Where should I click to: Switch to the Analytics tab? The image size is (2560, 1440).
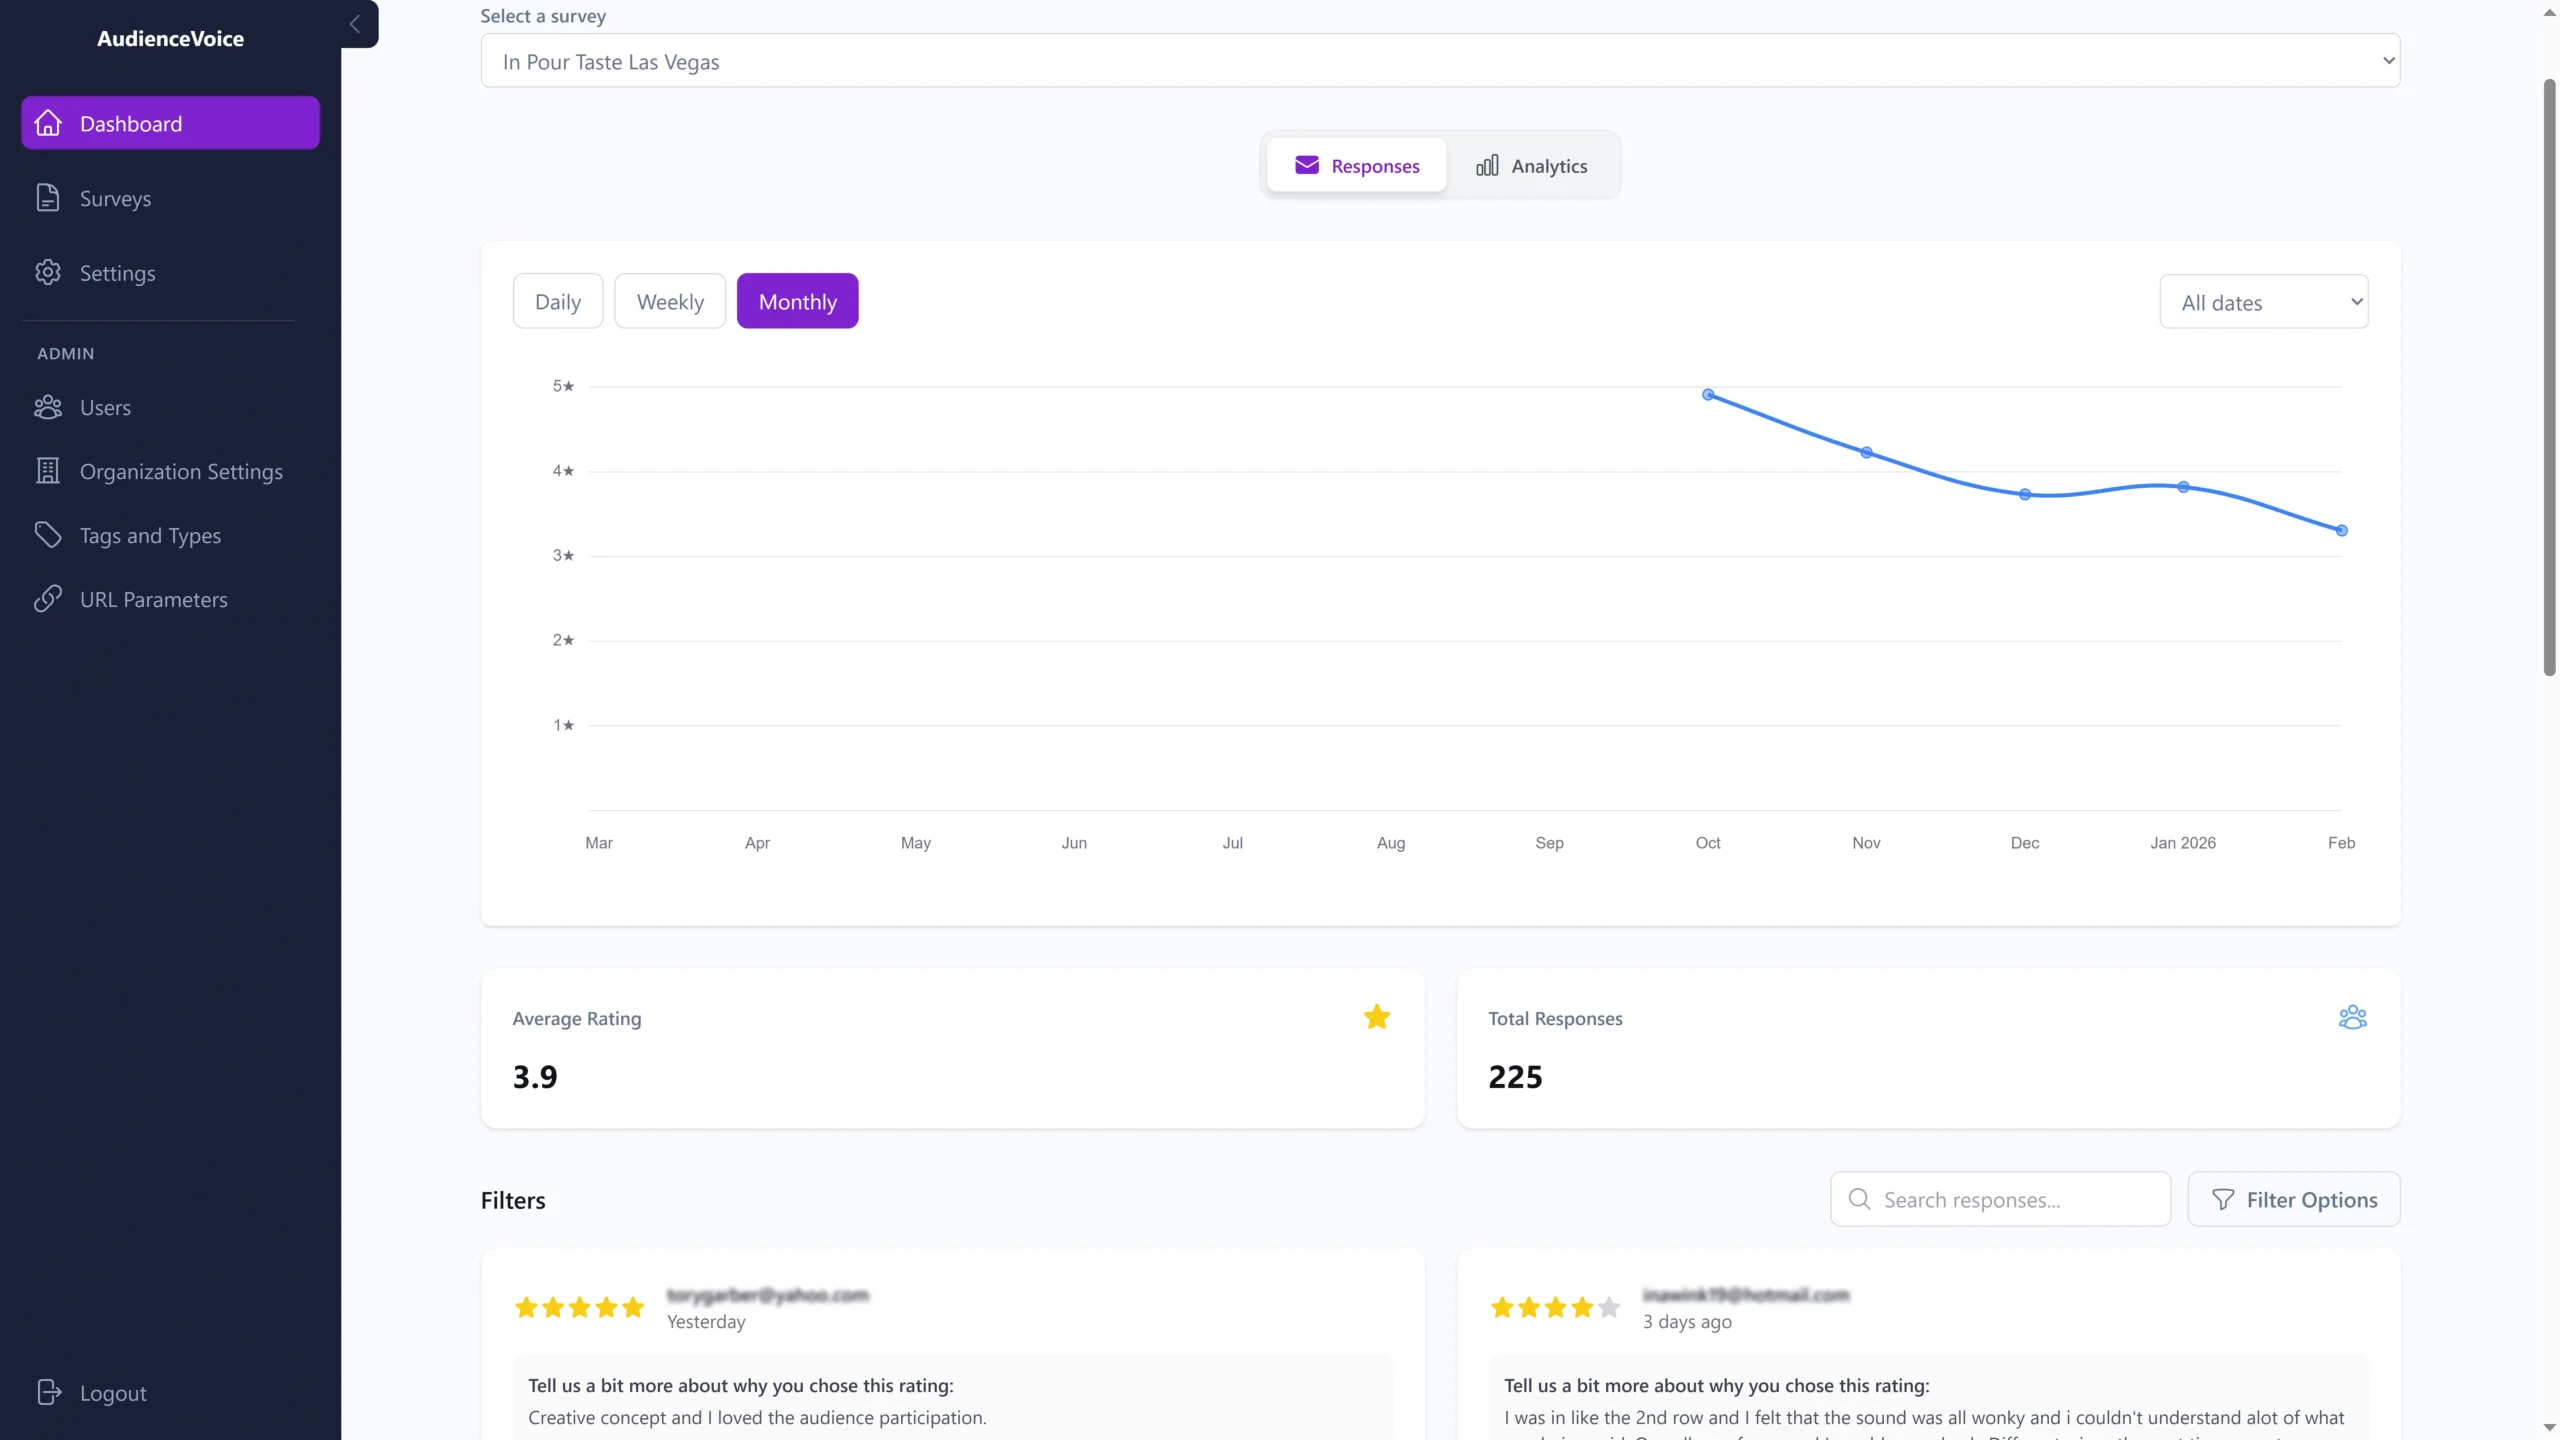pos(1532,165)
